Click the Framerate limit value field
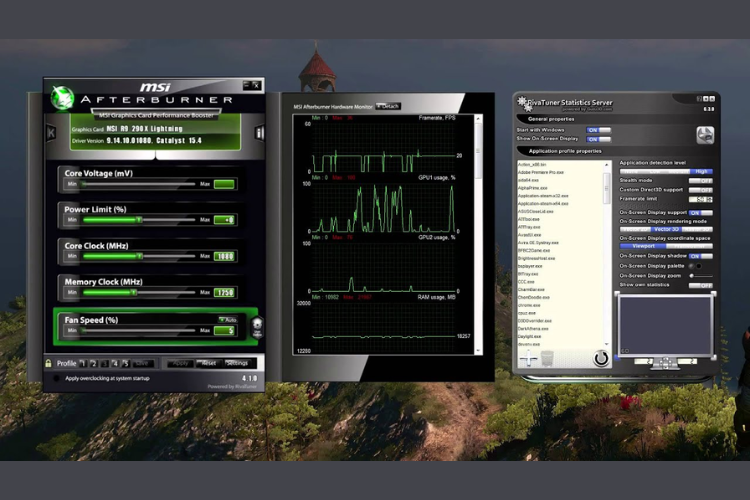 [x=701, y=199]
